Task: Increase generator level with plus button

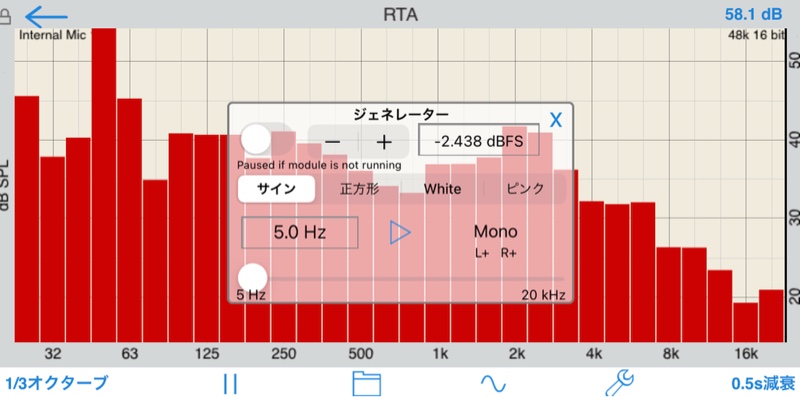Action: [384, 142]
